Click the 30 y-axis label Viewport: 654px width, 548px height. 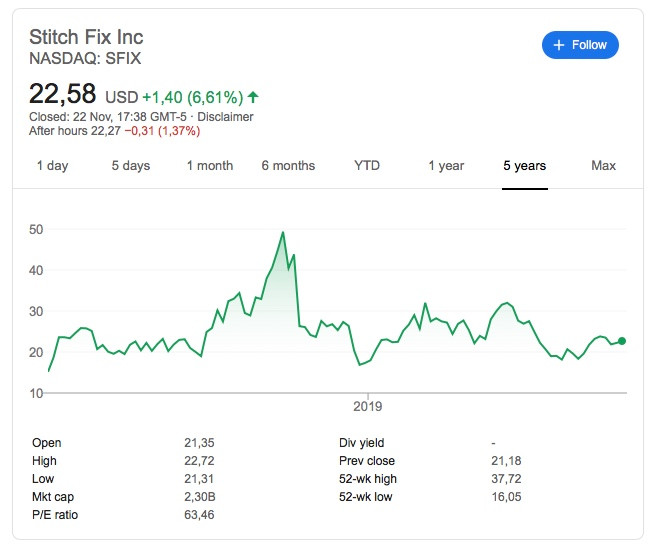36,311
